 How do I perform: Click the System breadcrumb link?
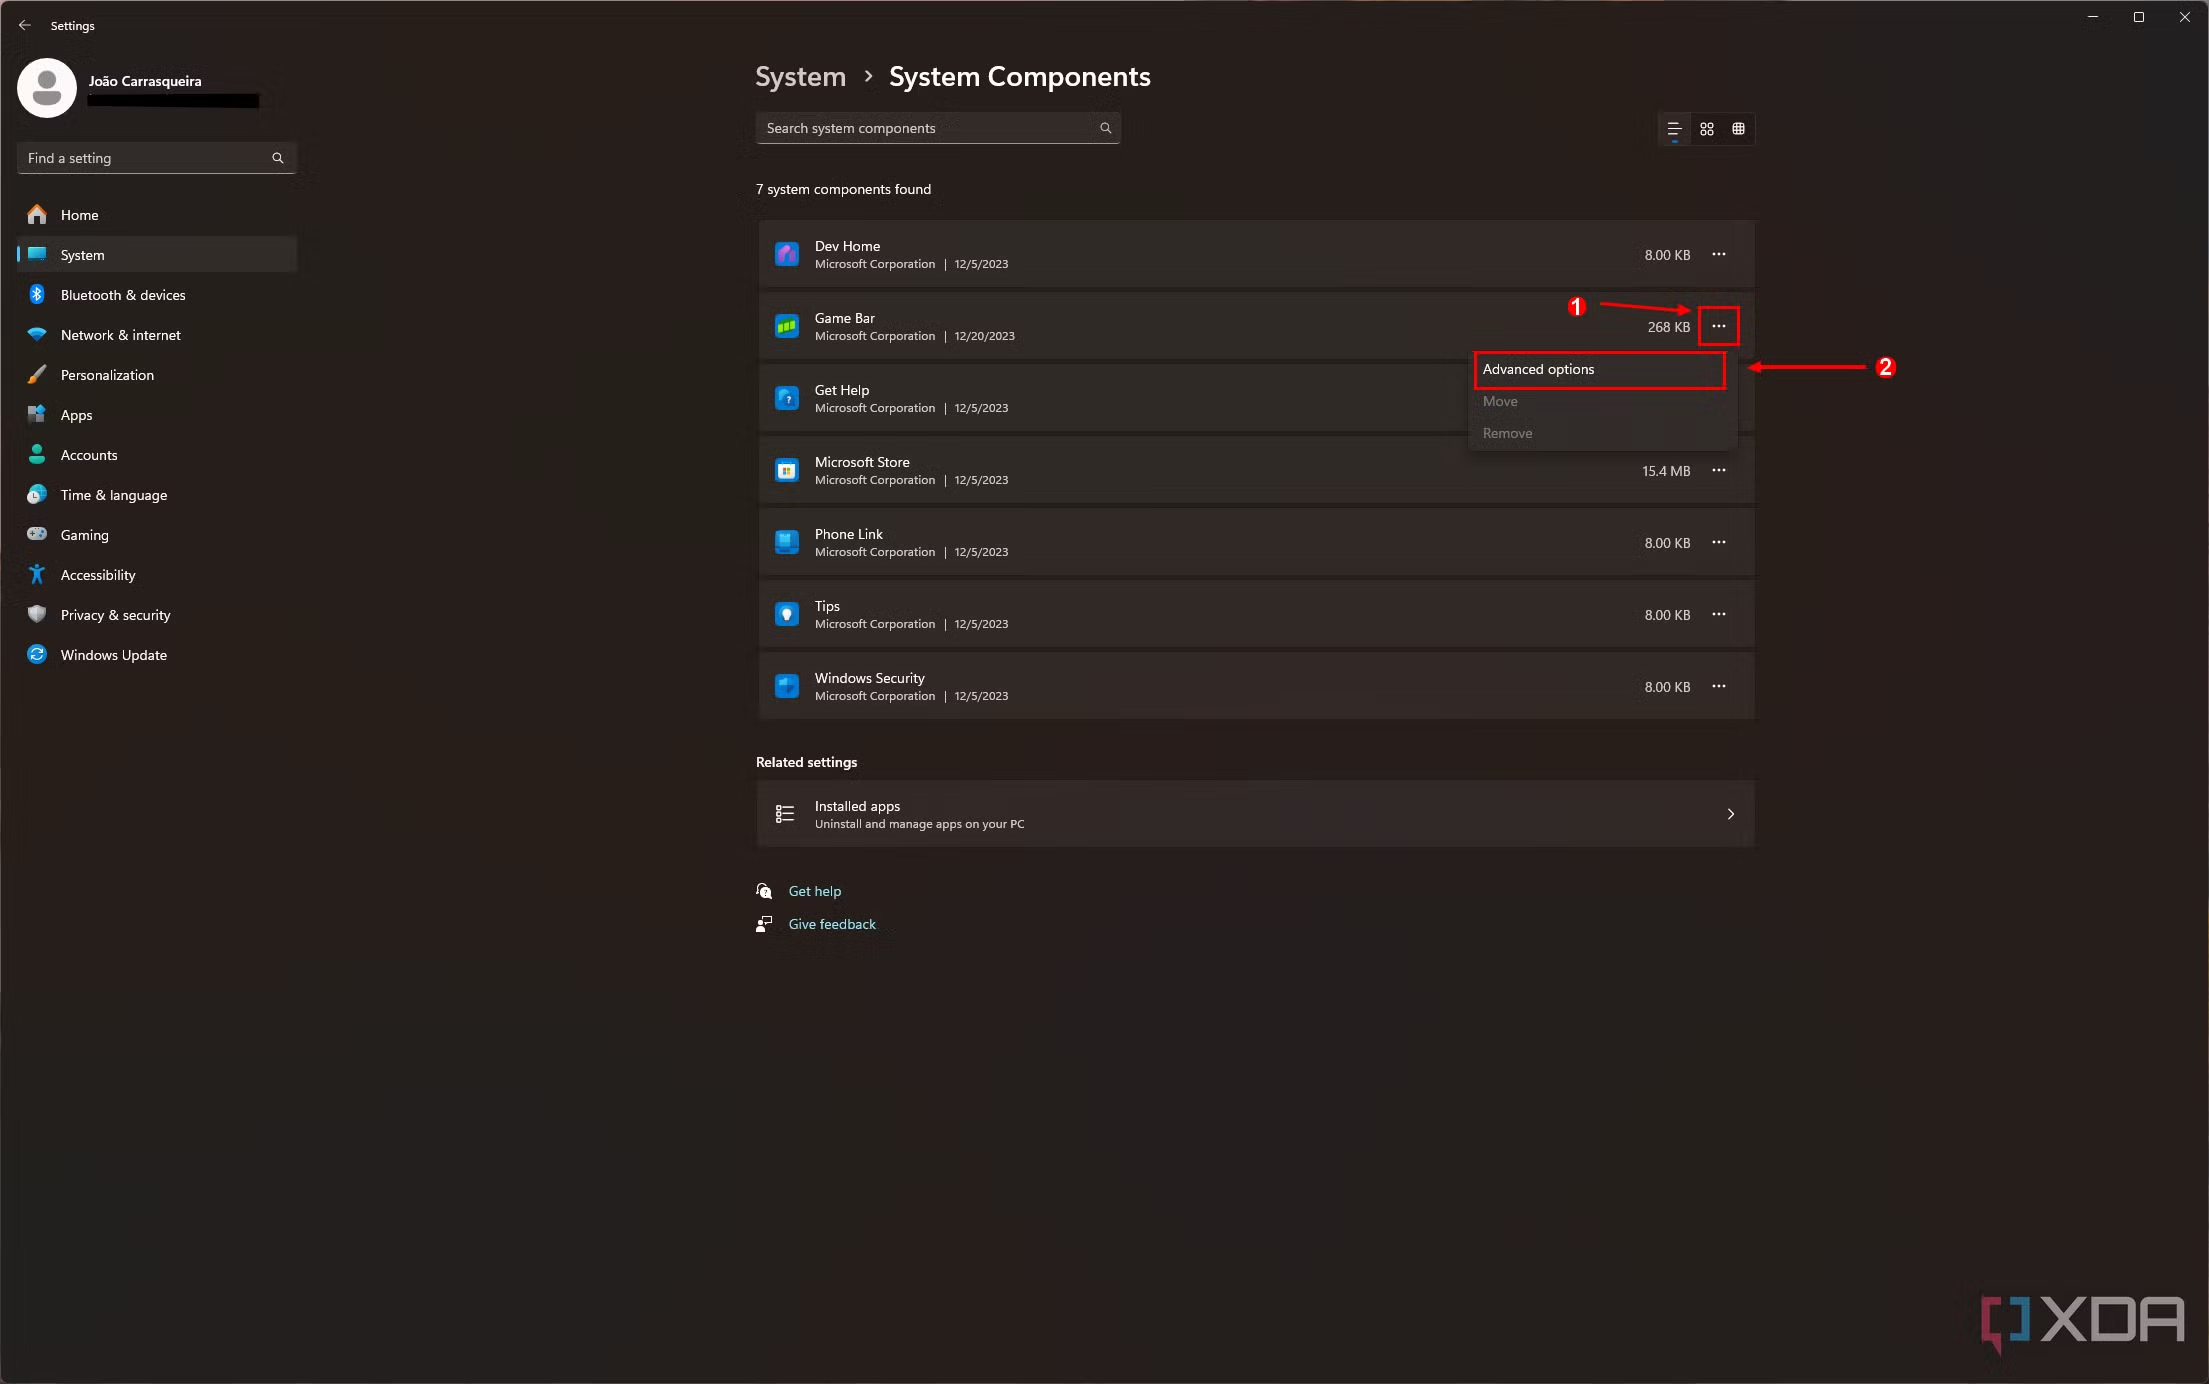pos(800,77)
